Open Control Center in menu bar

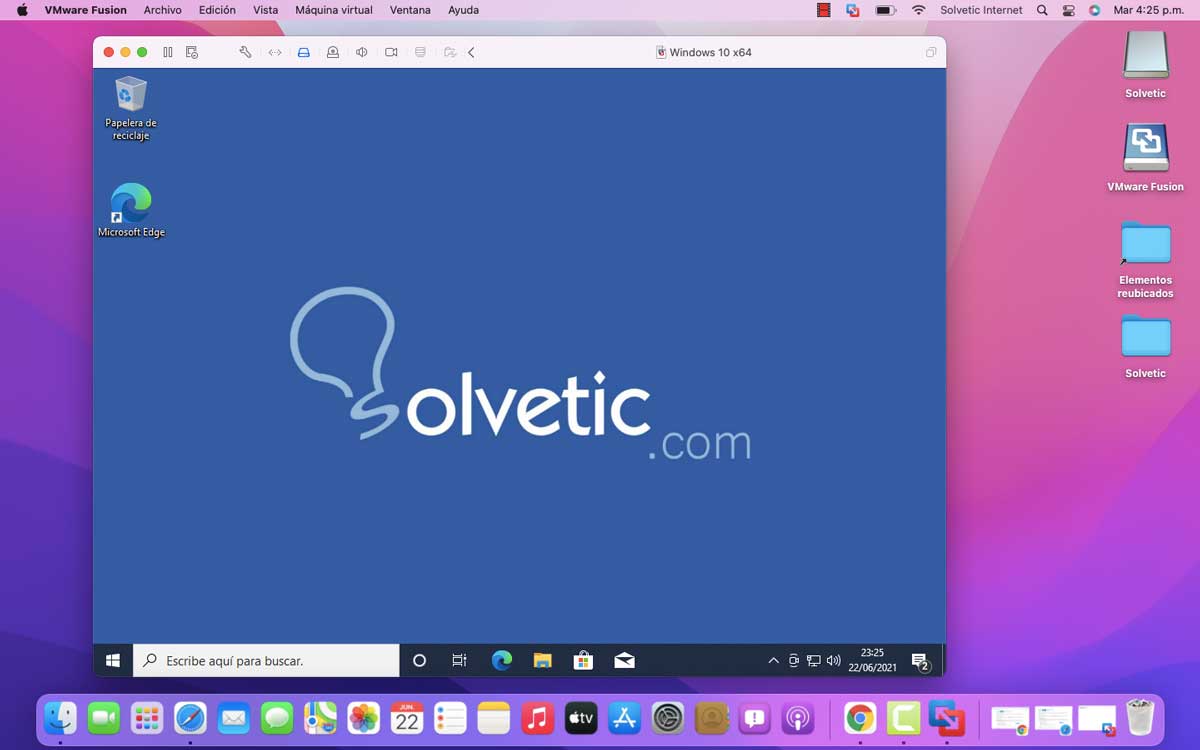point(1068,10)
